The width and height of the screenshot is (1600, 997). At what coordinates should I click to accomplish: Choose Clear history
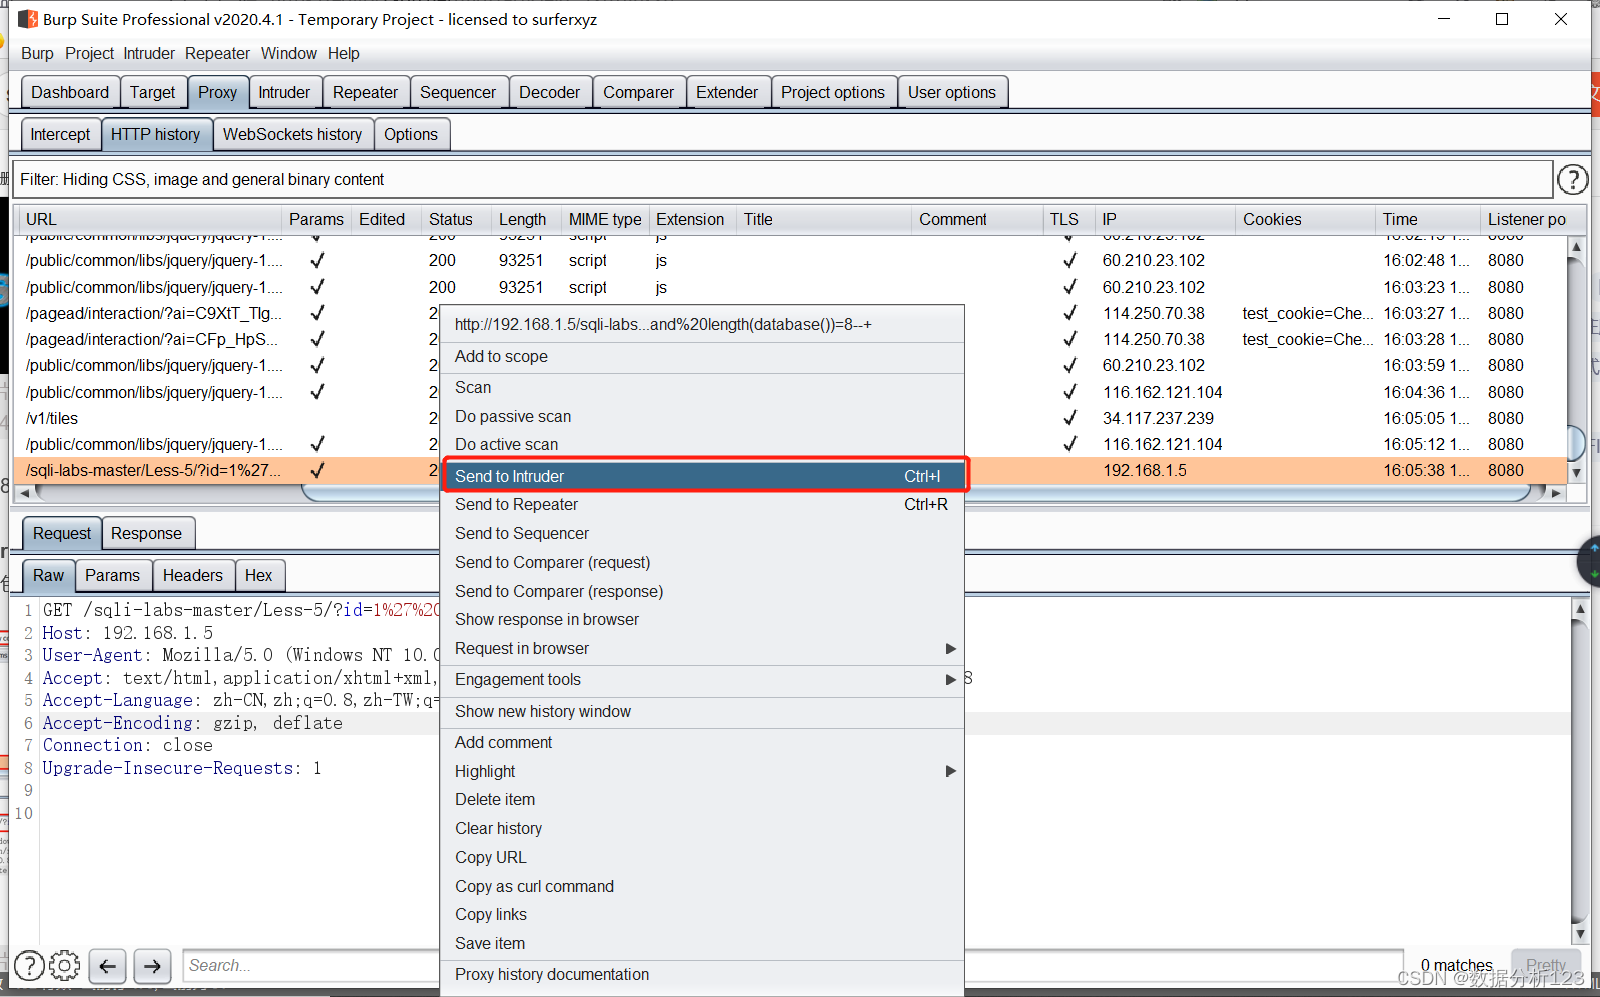pyautogui.click(x=702, y=829)
